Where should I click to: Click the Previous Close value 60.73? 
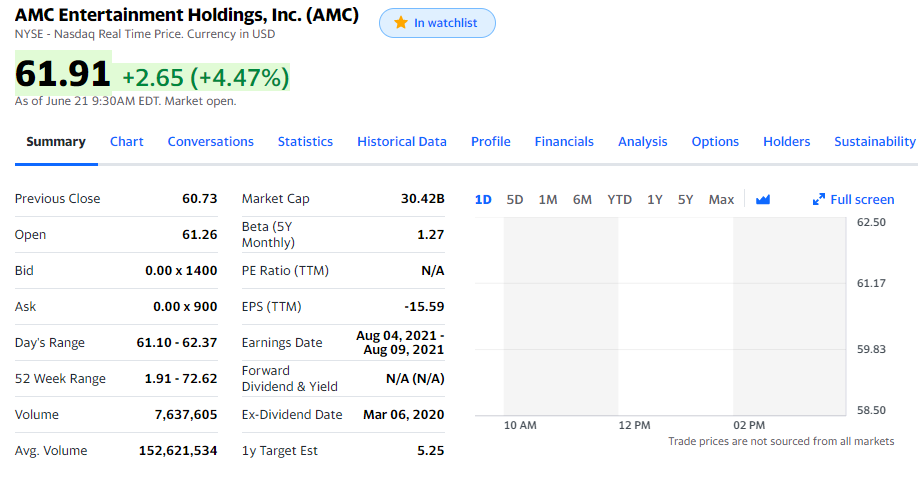pos(200,199)
